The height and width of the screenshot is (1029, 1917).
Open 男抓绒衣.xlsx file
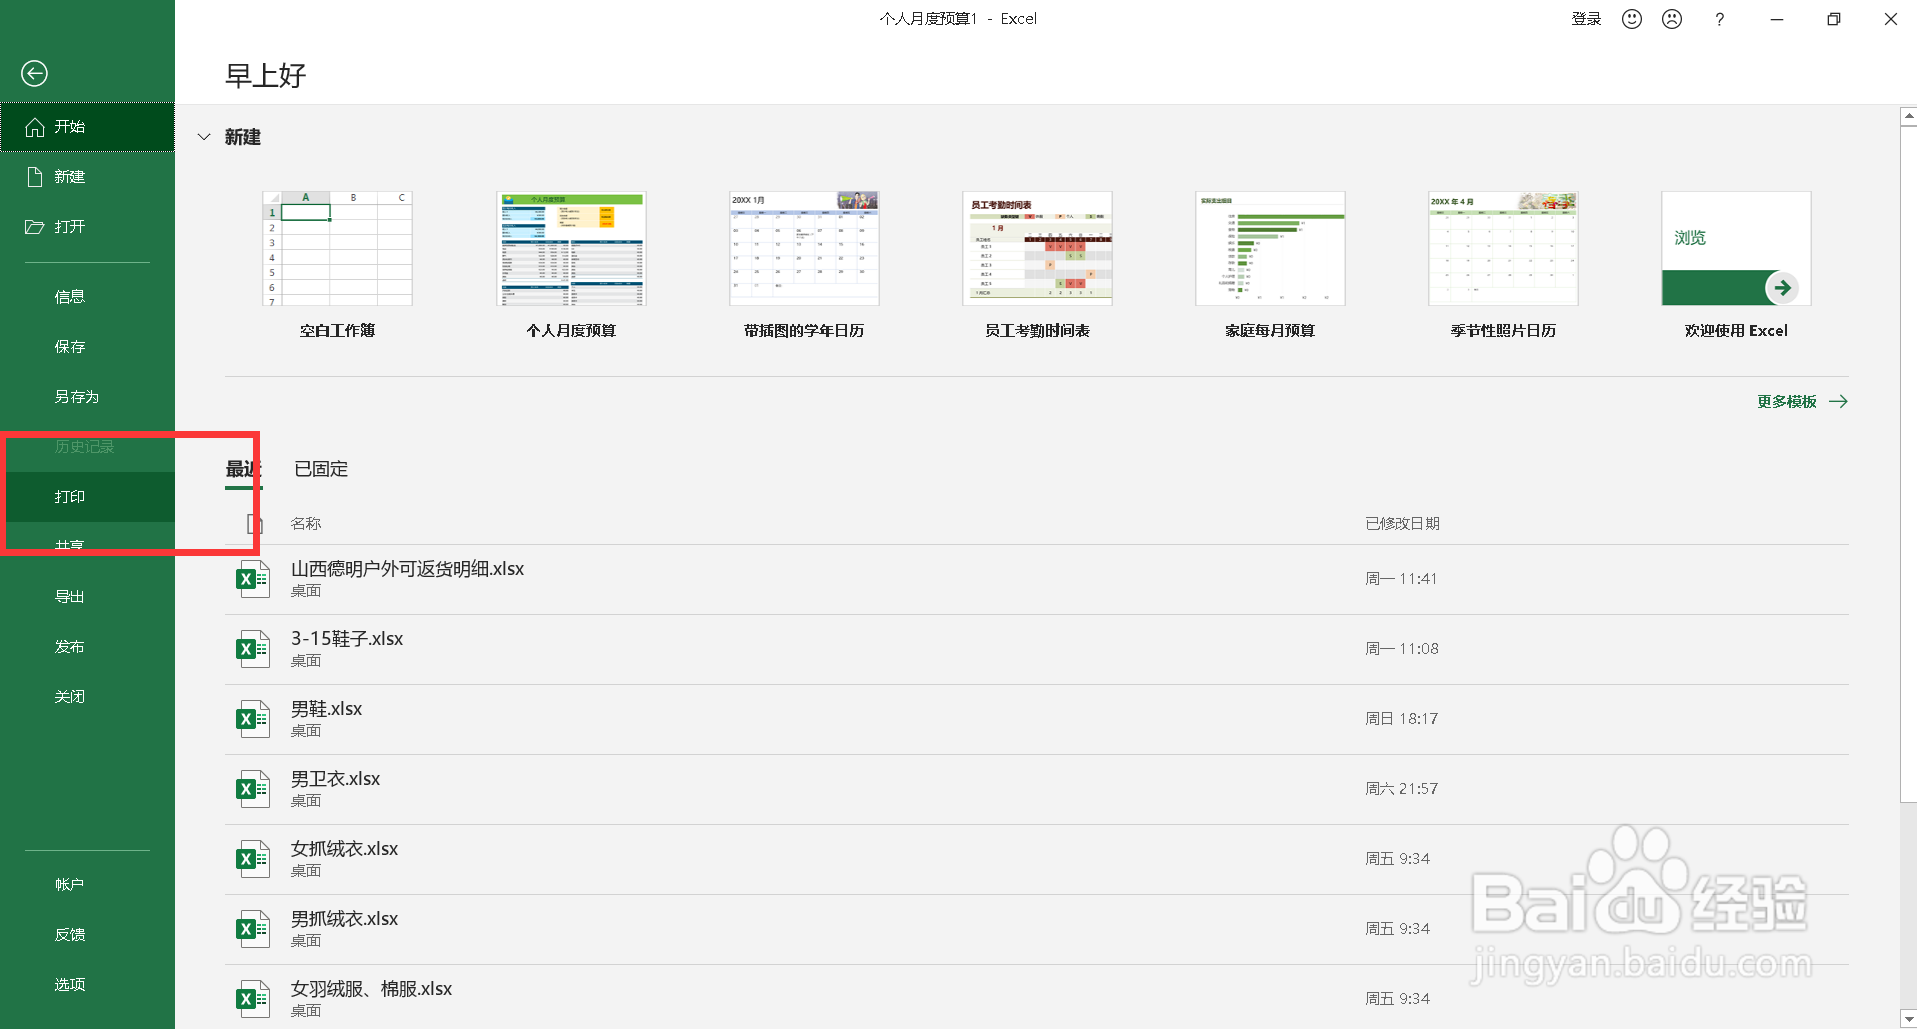coord(1037,930)
